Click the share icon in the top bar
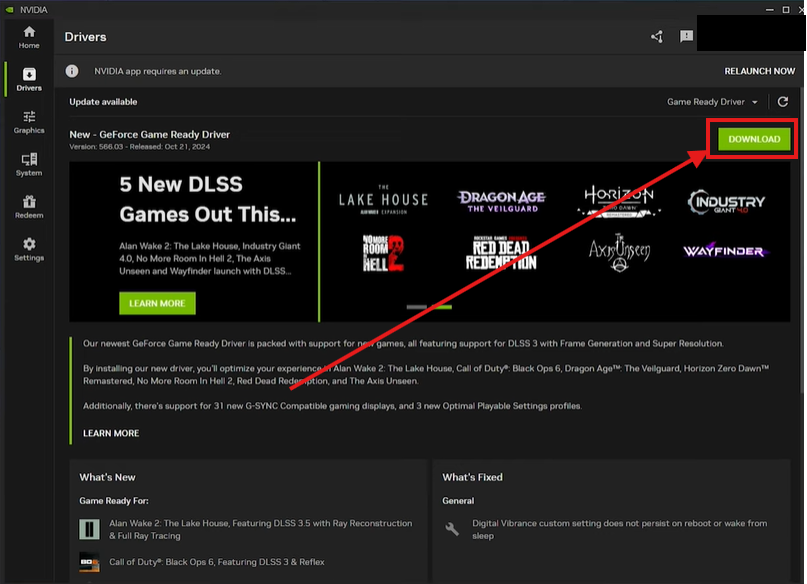807x584 pixels. coord(657,36)
